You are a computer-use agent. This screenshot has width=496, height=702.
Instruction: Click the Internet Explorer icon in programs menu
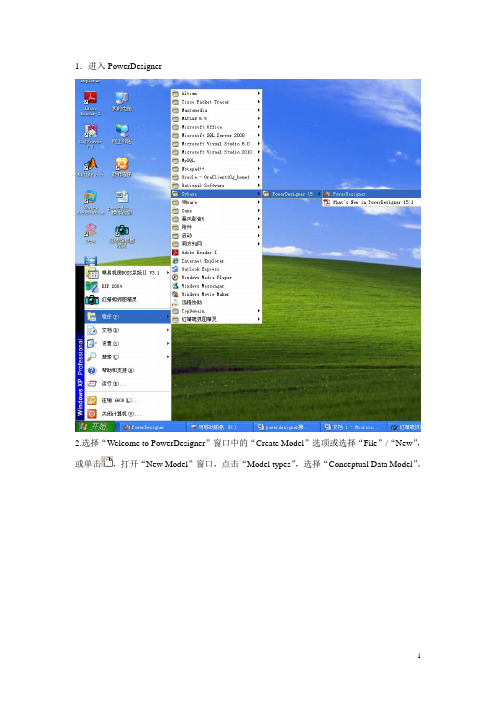pyautogui.click(x=175, y=261)
